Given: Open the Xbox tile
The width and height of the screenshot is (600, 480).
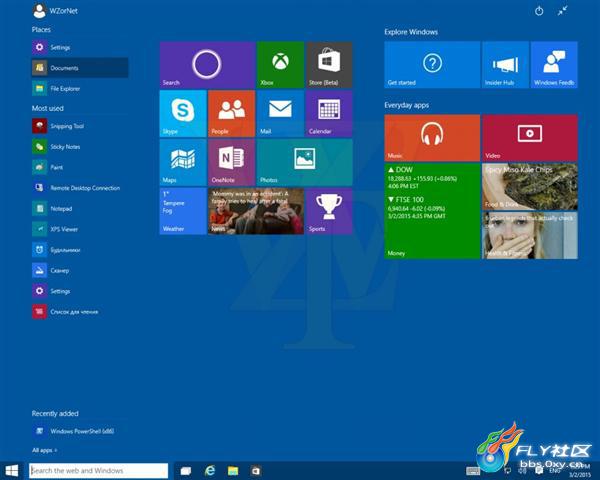Looking at the screenshot, I should tap(280, 65).
